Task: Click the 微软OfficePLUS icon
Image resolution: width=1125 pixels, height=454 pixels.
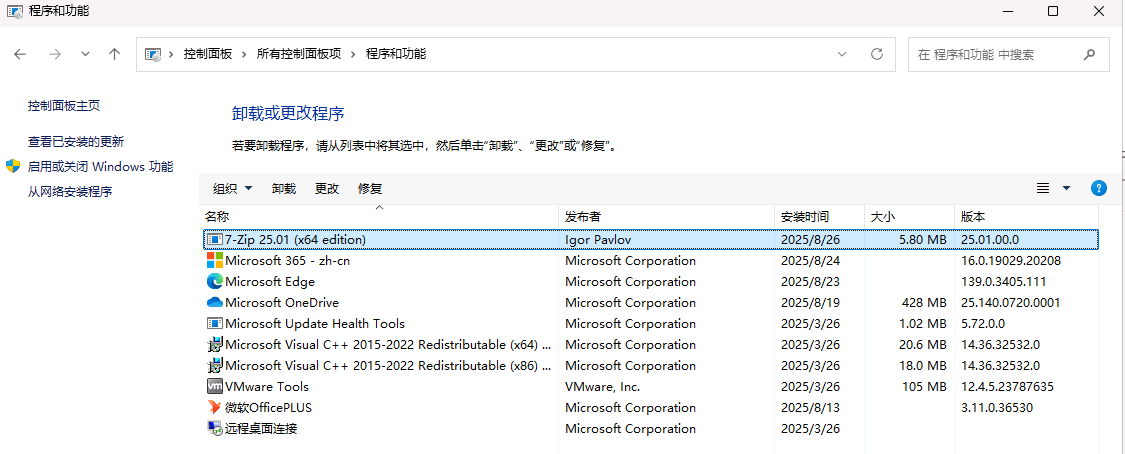Action: click(215, 407)
